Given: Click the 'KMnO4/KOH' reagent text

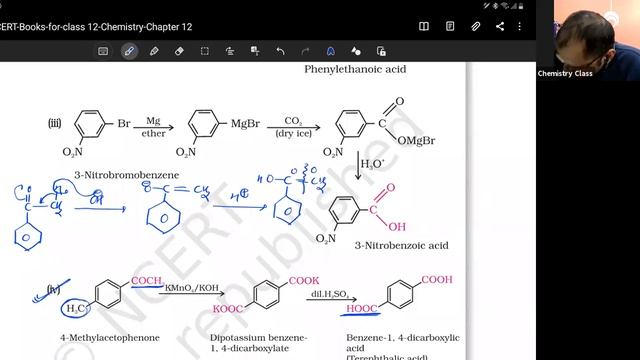Looking at the screenshot, I should [x=192, y=288].
